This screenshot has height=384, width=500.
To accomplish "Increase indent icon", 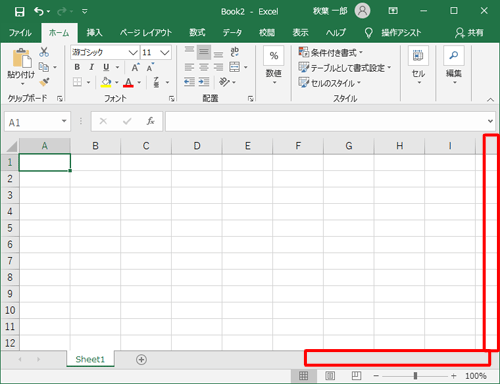I will (204, 82).
